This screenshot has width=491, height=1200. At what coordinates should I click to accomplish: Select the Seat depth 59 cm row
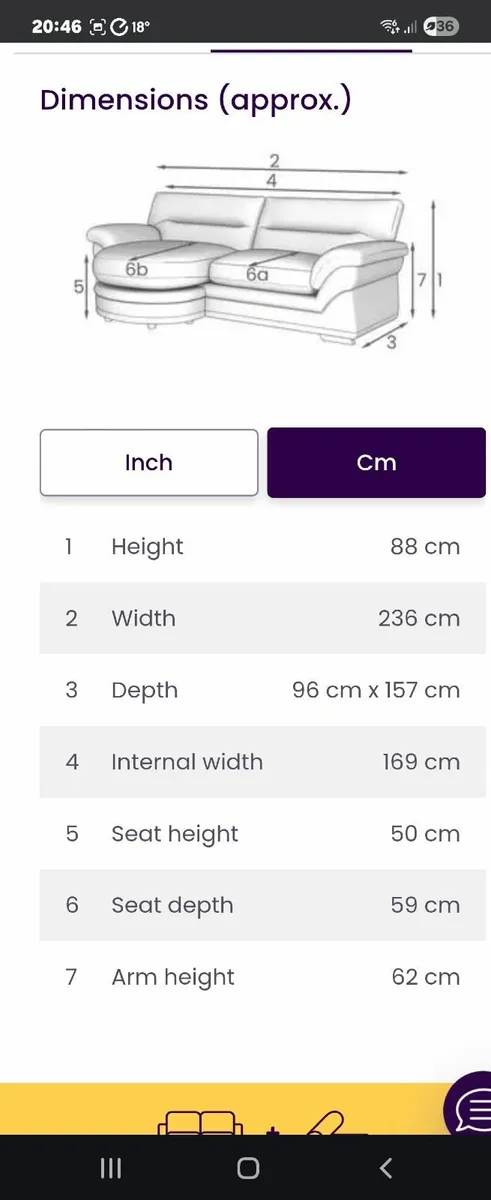pos(263,906)
